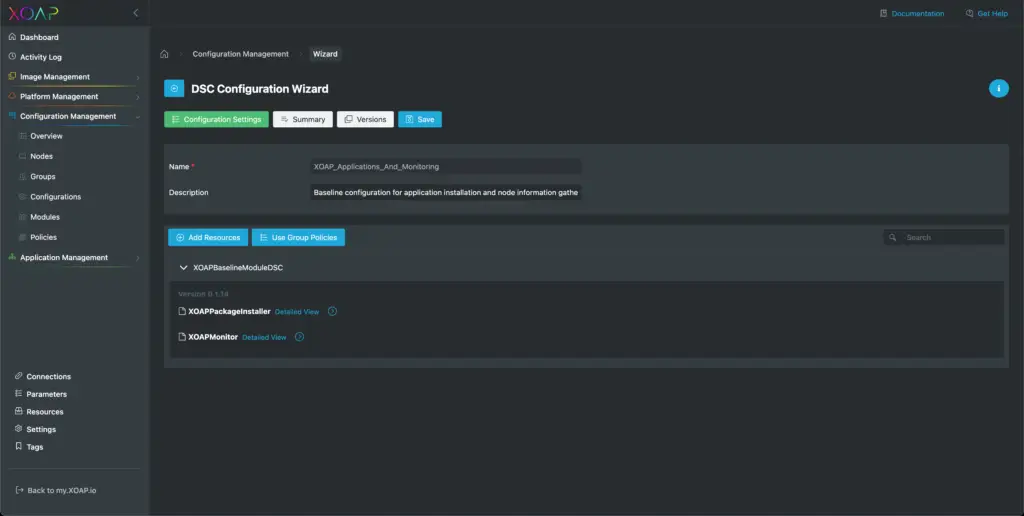Image resolution: width=1024 pixels, height=516 pixels.
Task: Click the Use Group Policies button
Action: click(x=298, y=238)
